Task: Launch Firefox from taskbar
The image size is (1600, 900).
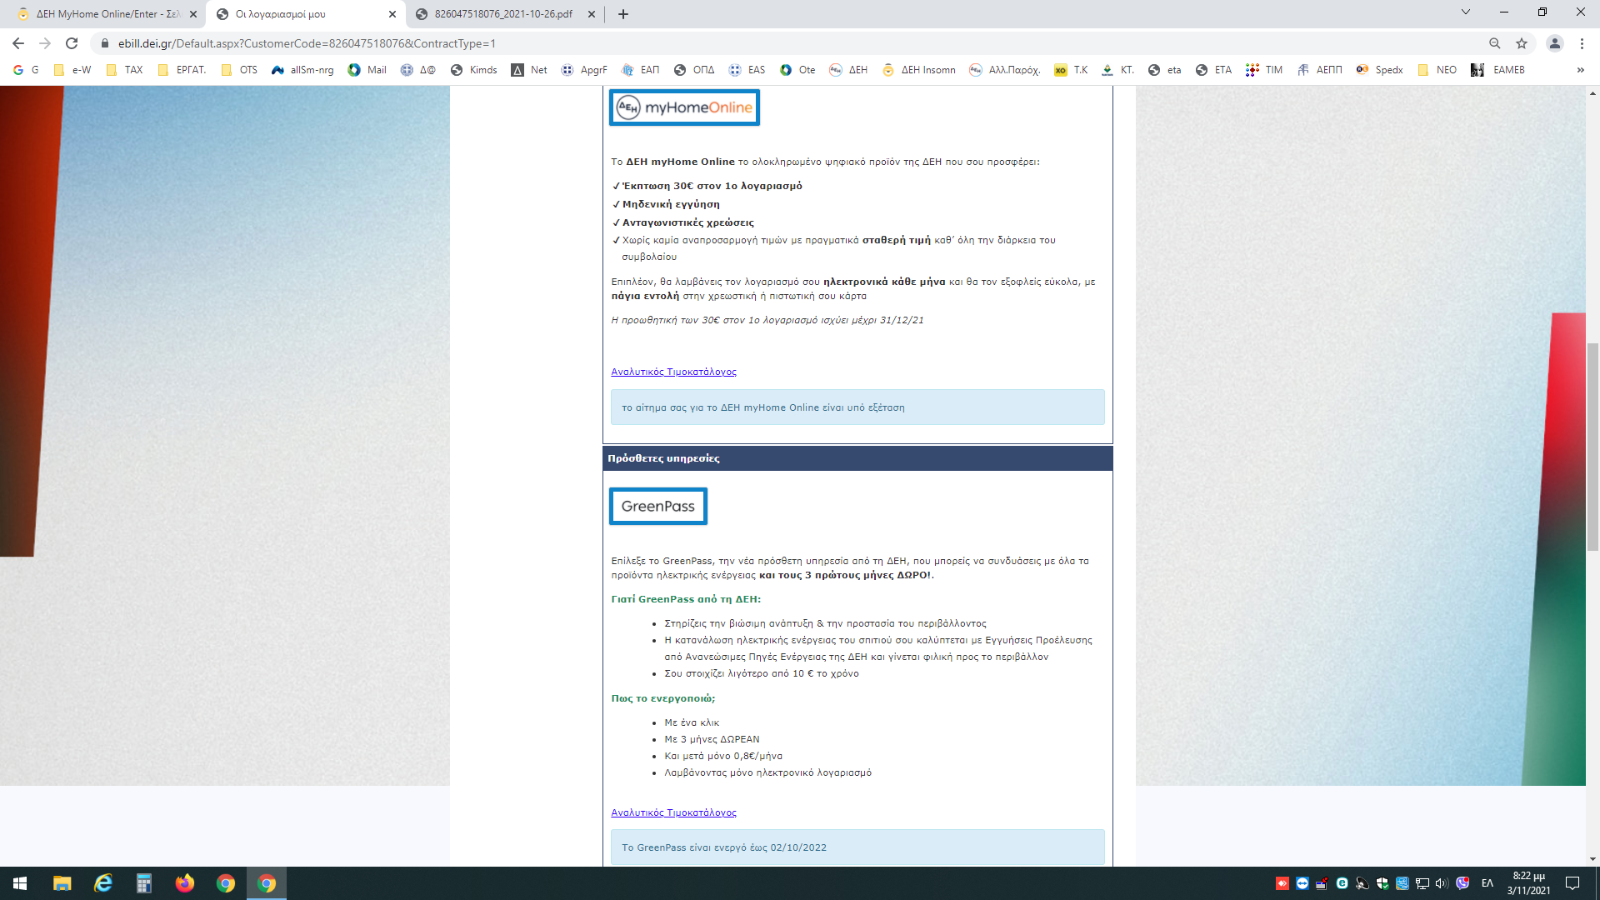Action: (185, 883)
